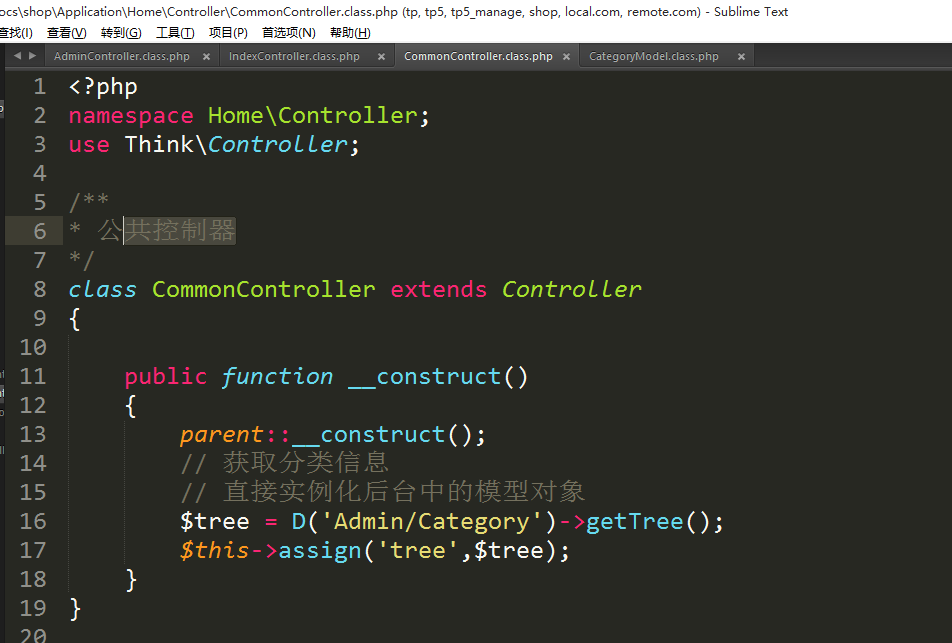Open the 工具(T) menu
This screenshot has width=952, height=643.
click(175, 33)
